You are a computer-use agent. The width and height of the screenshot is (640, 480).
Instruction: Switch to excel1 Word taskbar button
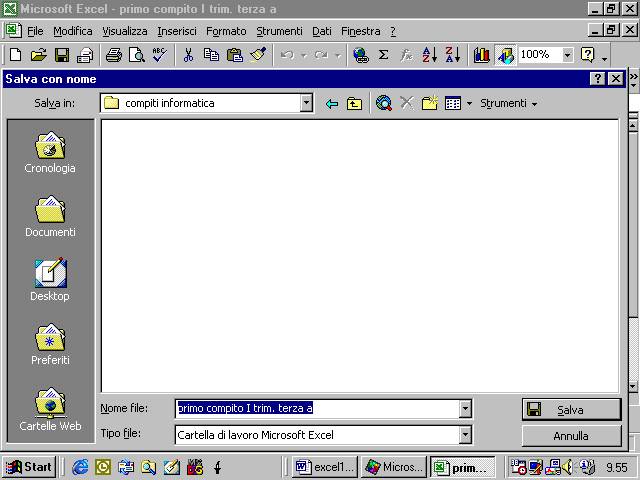pyautogui.click(x=325, y=467)
